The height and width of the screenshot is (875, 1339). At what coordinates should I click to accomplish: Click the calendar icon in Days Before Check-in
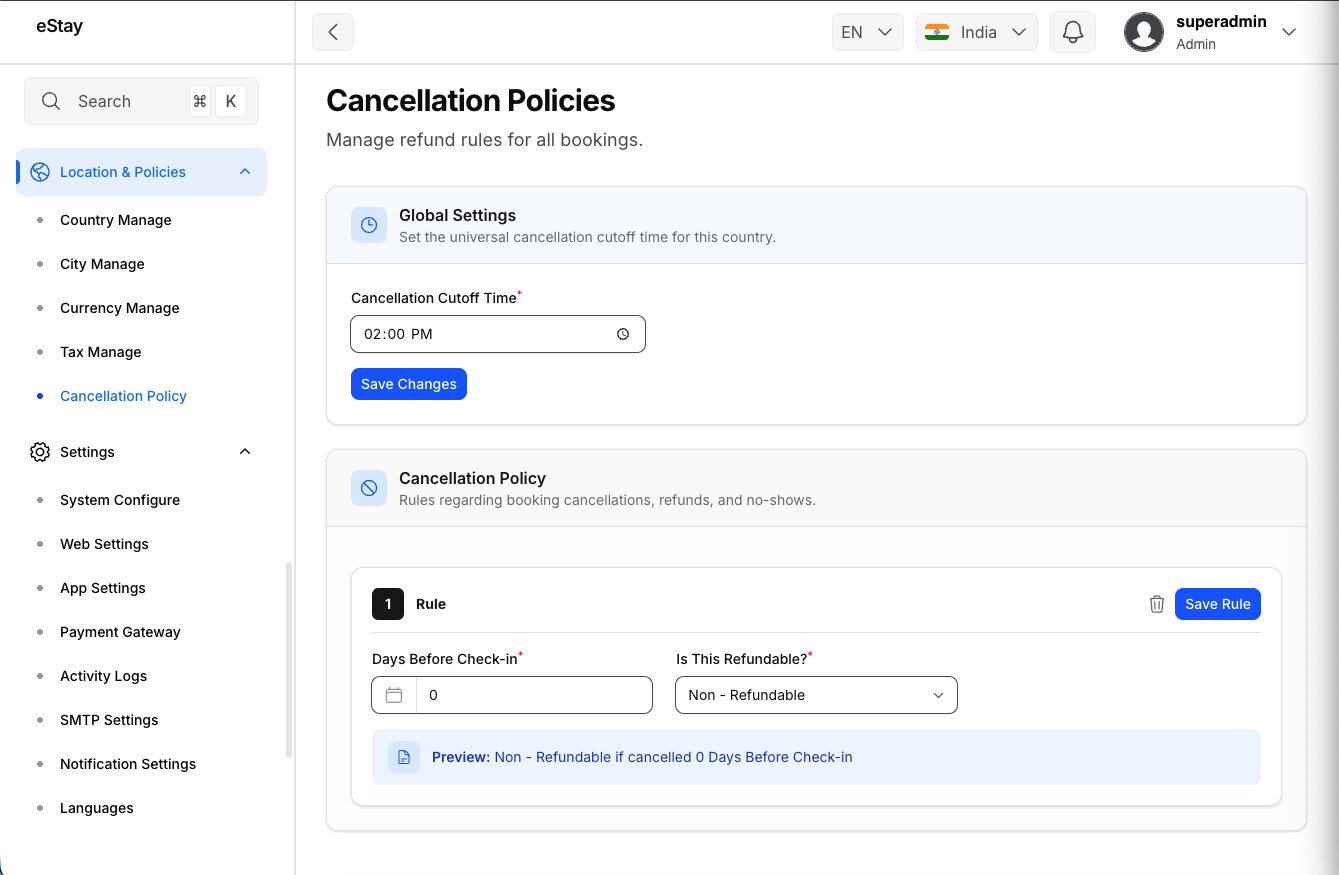click(394, 695)
